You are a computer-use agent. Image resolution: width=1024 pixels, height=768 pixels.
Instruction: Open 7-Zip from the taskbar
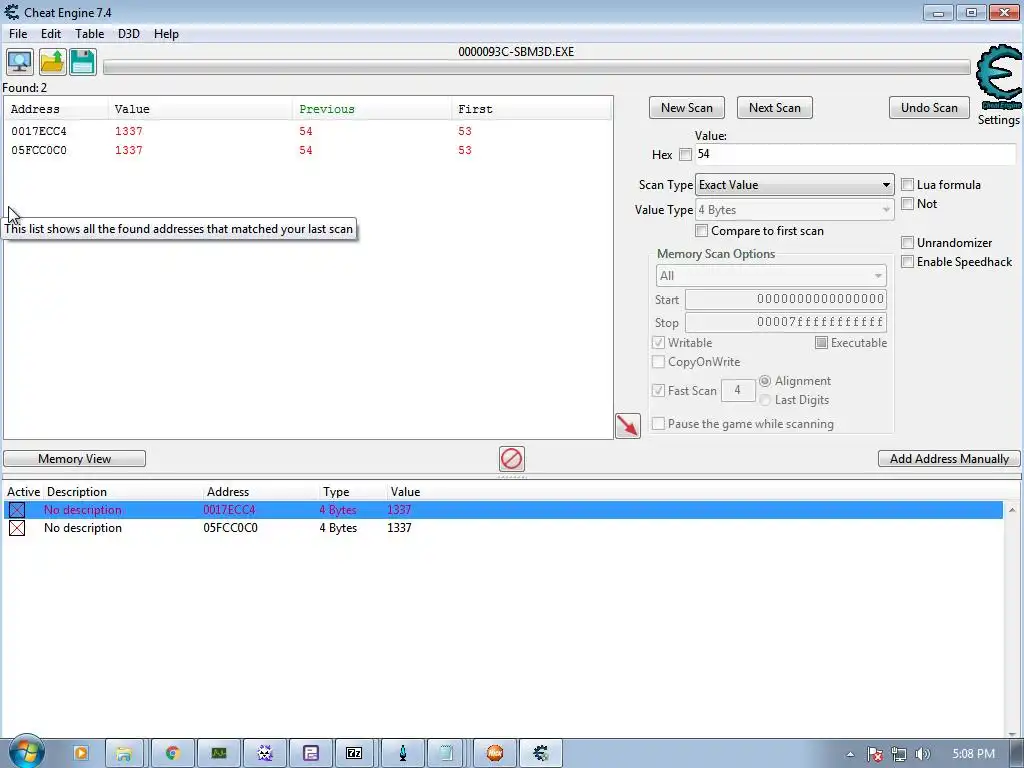(x=353, y=753)
